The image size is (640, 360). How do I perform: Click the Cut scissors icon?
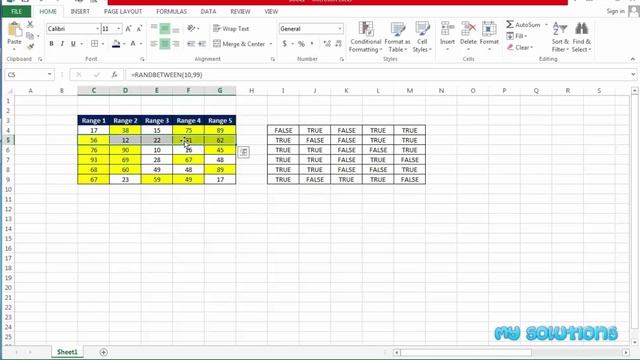[30, 24]
